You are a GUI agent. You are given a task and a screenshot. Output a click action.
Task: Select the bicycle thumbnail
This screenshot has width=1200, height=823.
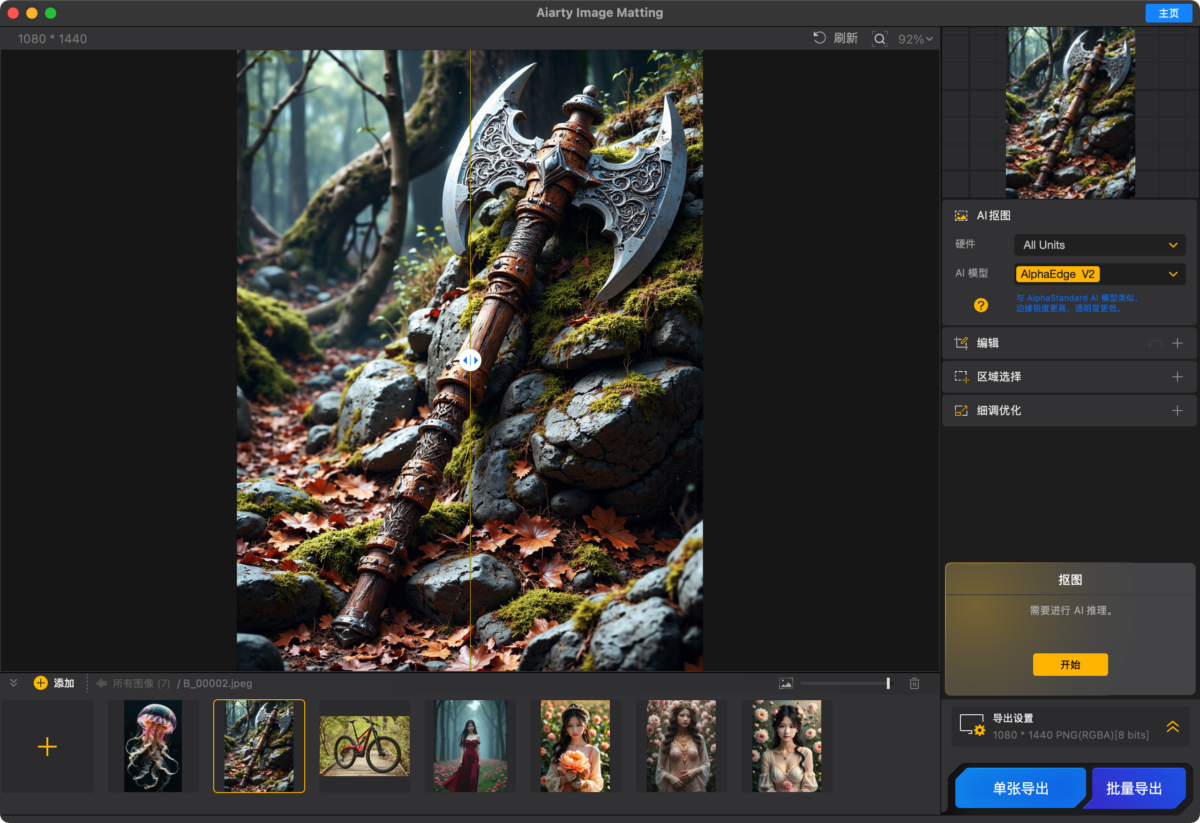pos(365,745)
